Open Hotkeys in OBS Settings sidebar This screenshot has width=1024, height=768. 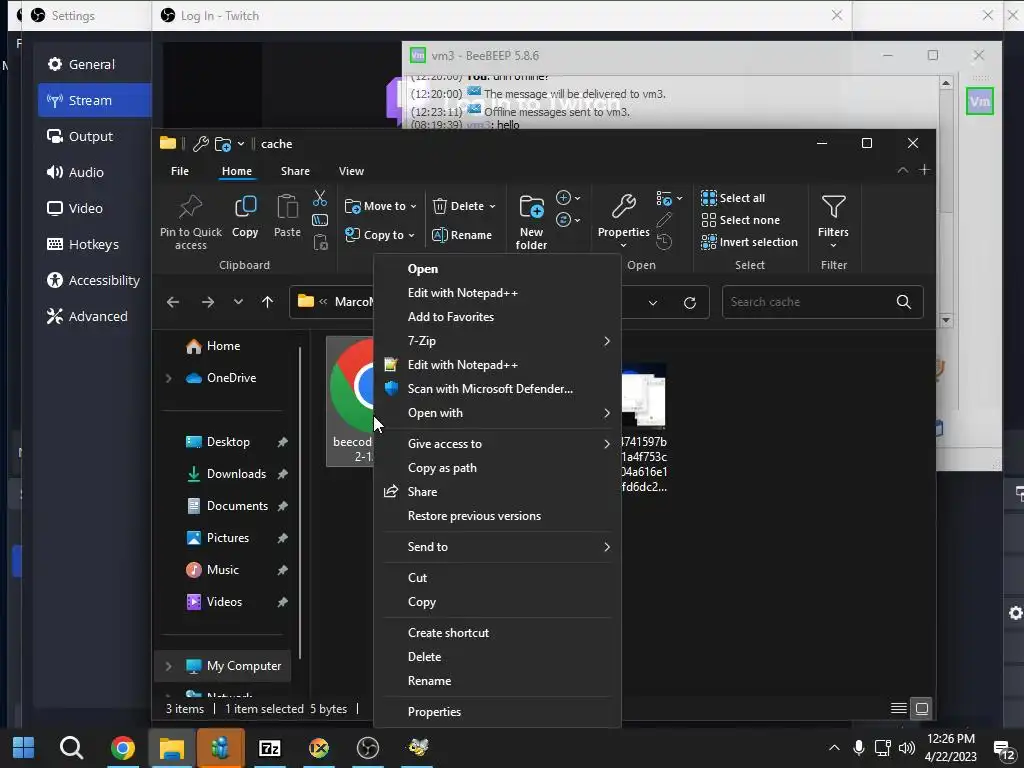coord(95,244)
